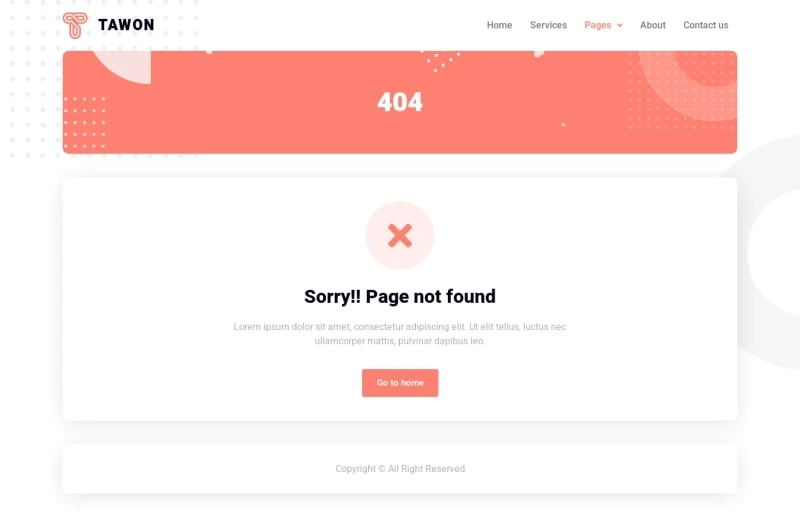Open the Home menu item
The image size is (800, 517).
(x=499, y=25)
